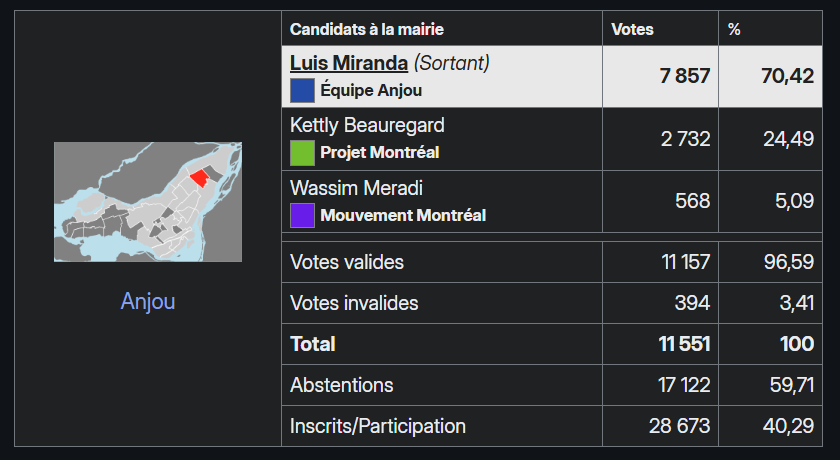
Task: Select the Votes invalides row label
Action: coord(354,303)
